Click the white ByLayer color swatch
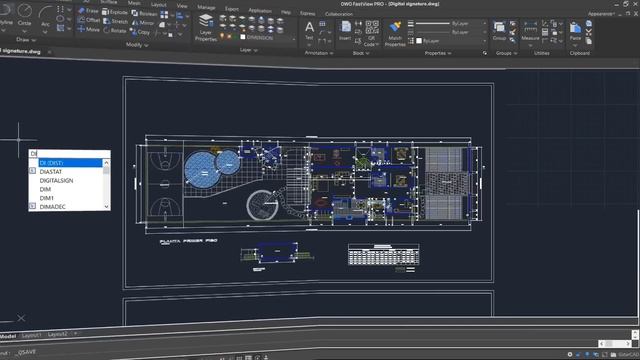The height and width of the screenshot is (360, 640). click(419, 41)
